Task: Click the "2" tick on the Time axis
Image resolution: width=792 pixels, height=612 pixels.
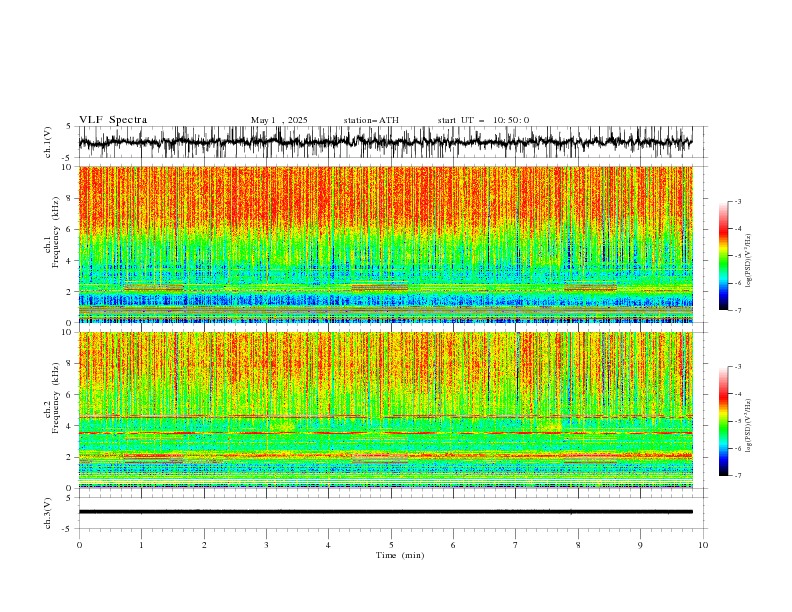Action: click(x=204, y=545)
